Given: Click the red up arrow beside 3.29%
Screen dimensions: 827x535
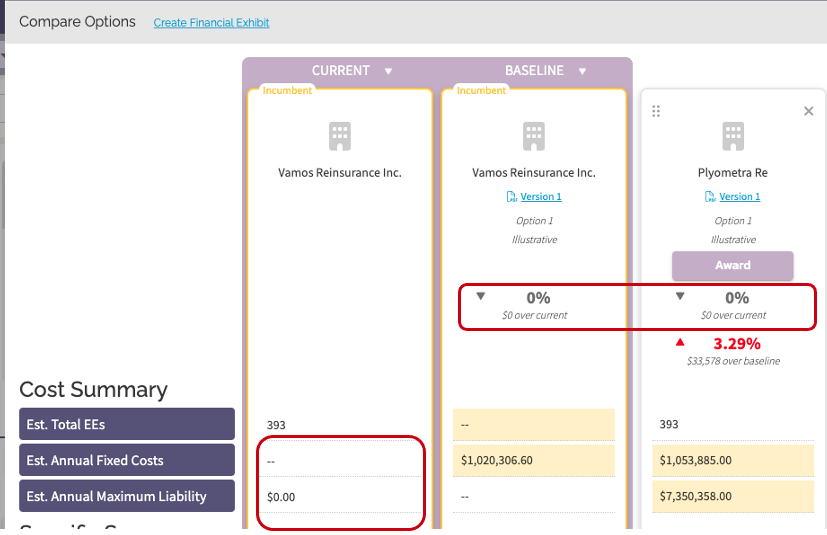Looking at the screenshot, I should pos(680,342).
